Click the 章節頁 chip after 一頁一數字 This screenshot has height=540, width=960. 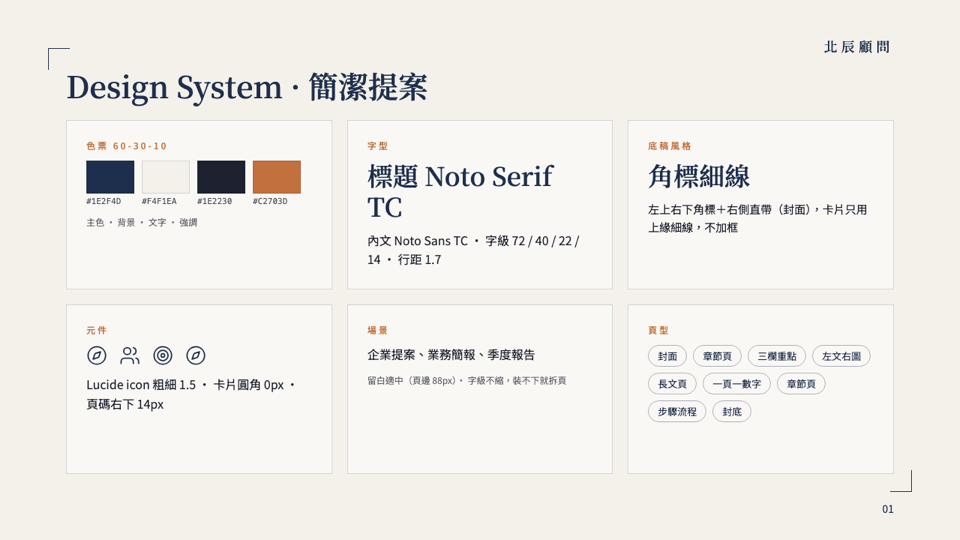pos(801,384)
